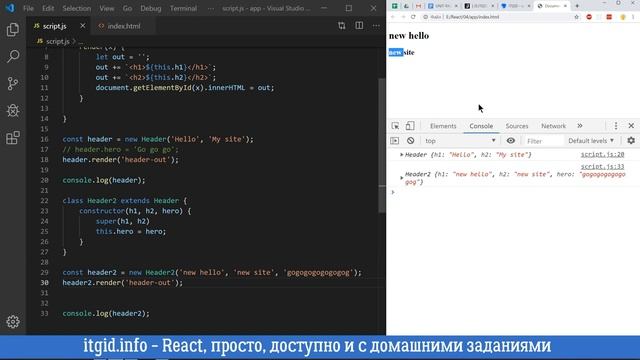Bookmark this page with the star

point(577,17)
